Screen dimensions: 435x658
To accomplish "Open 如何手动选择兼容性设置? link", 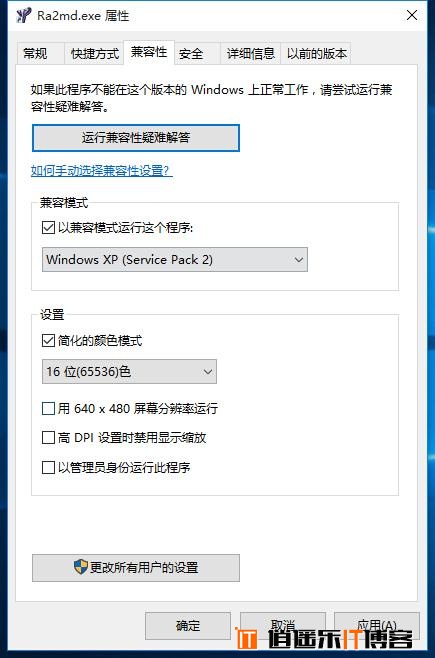I will [x=102, y=170].
